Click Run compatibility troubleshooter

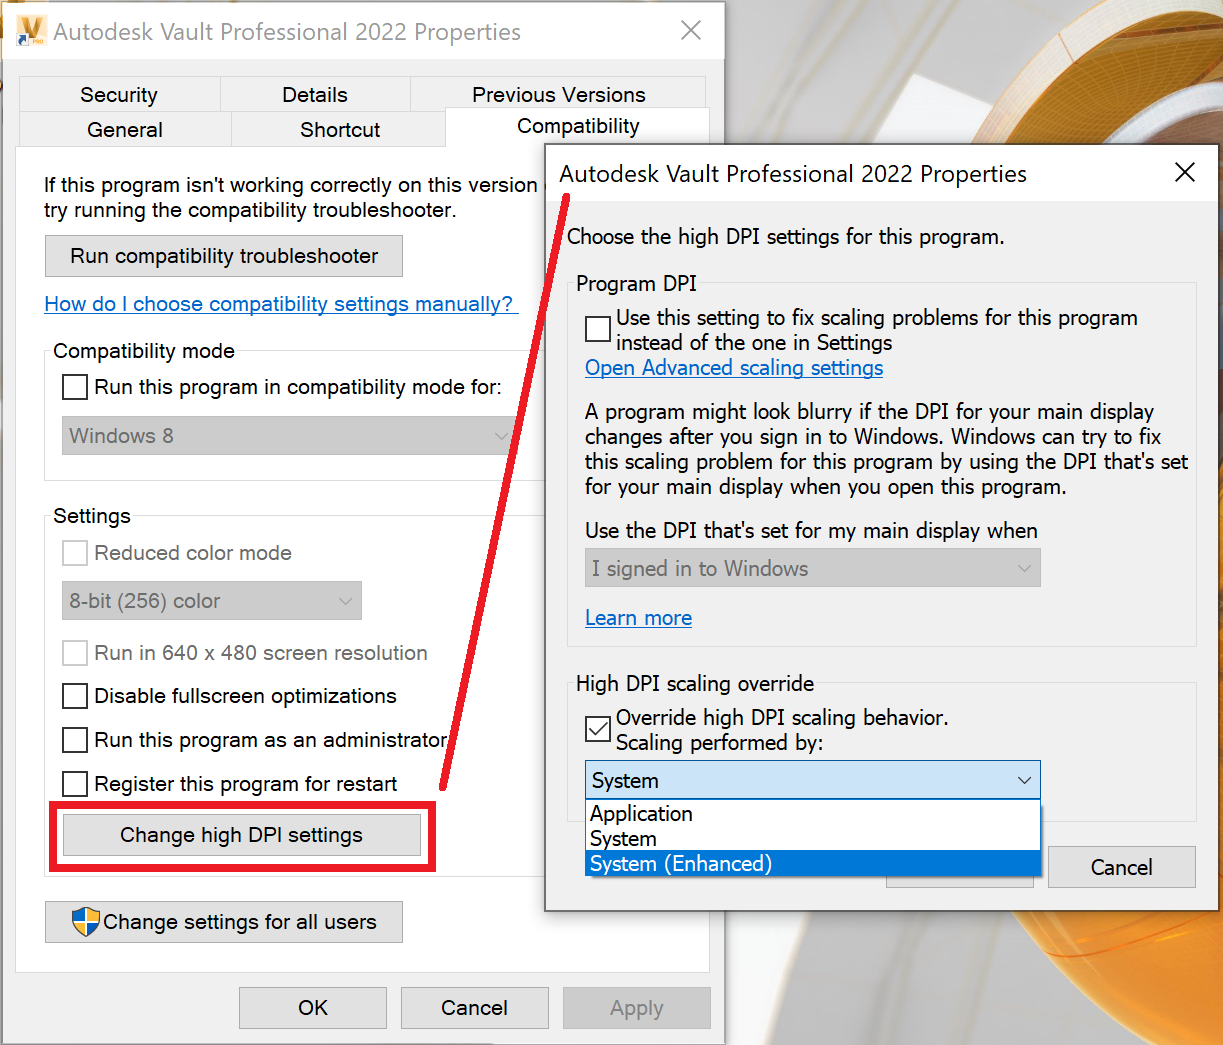pos(223,256)
